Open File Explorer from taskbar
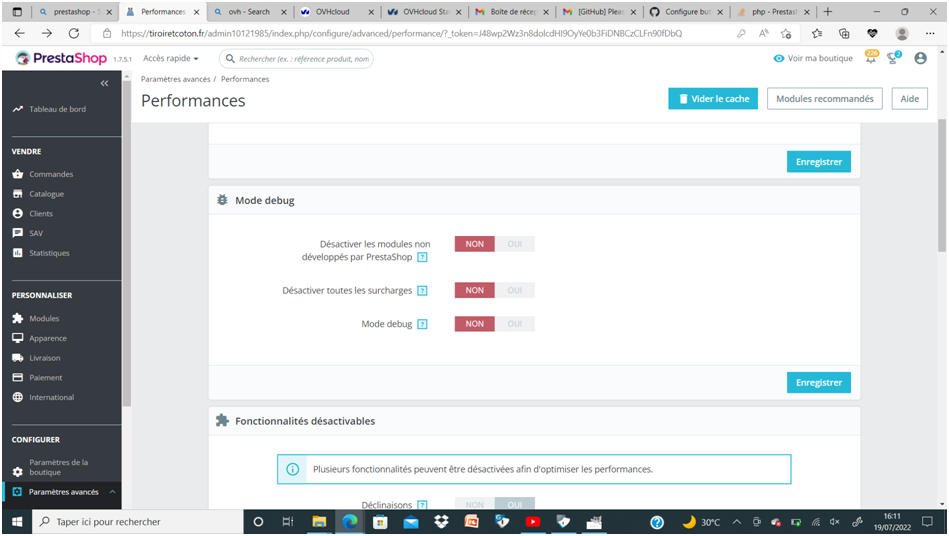949x536 pixels. coord(319,521)
